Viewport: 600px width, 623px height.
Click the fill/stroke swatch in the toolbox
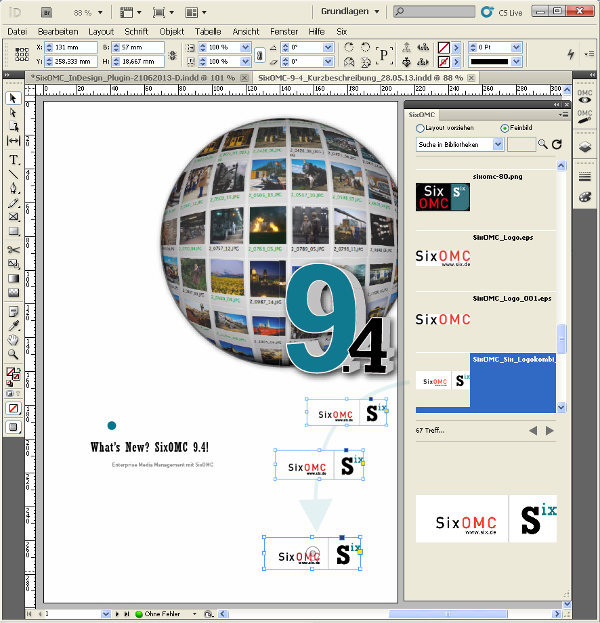click(x=13, y=375)
